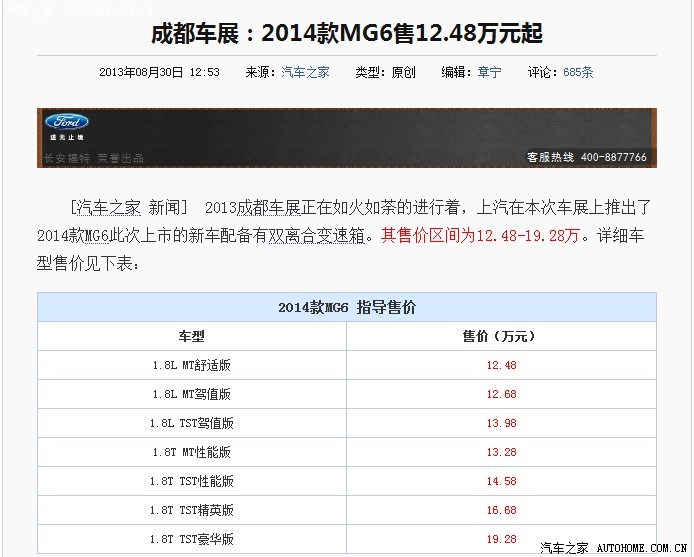Click the 车型 column header

click(191, 337)
